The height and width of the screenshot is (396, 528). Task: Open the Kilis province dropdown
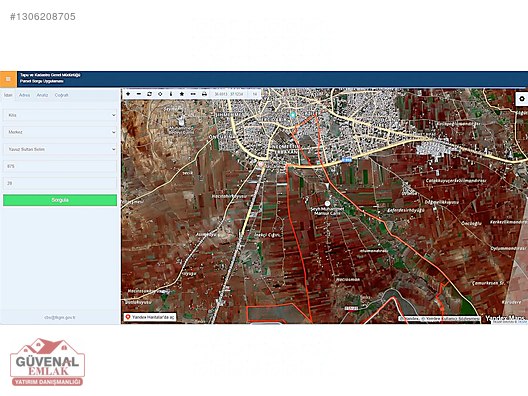pyautogui.click(x=60, y=115)
